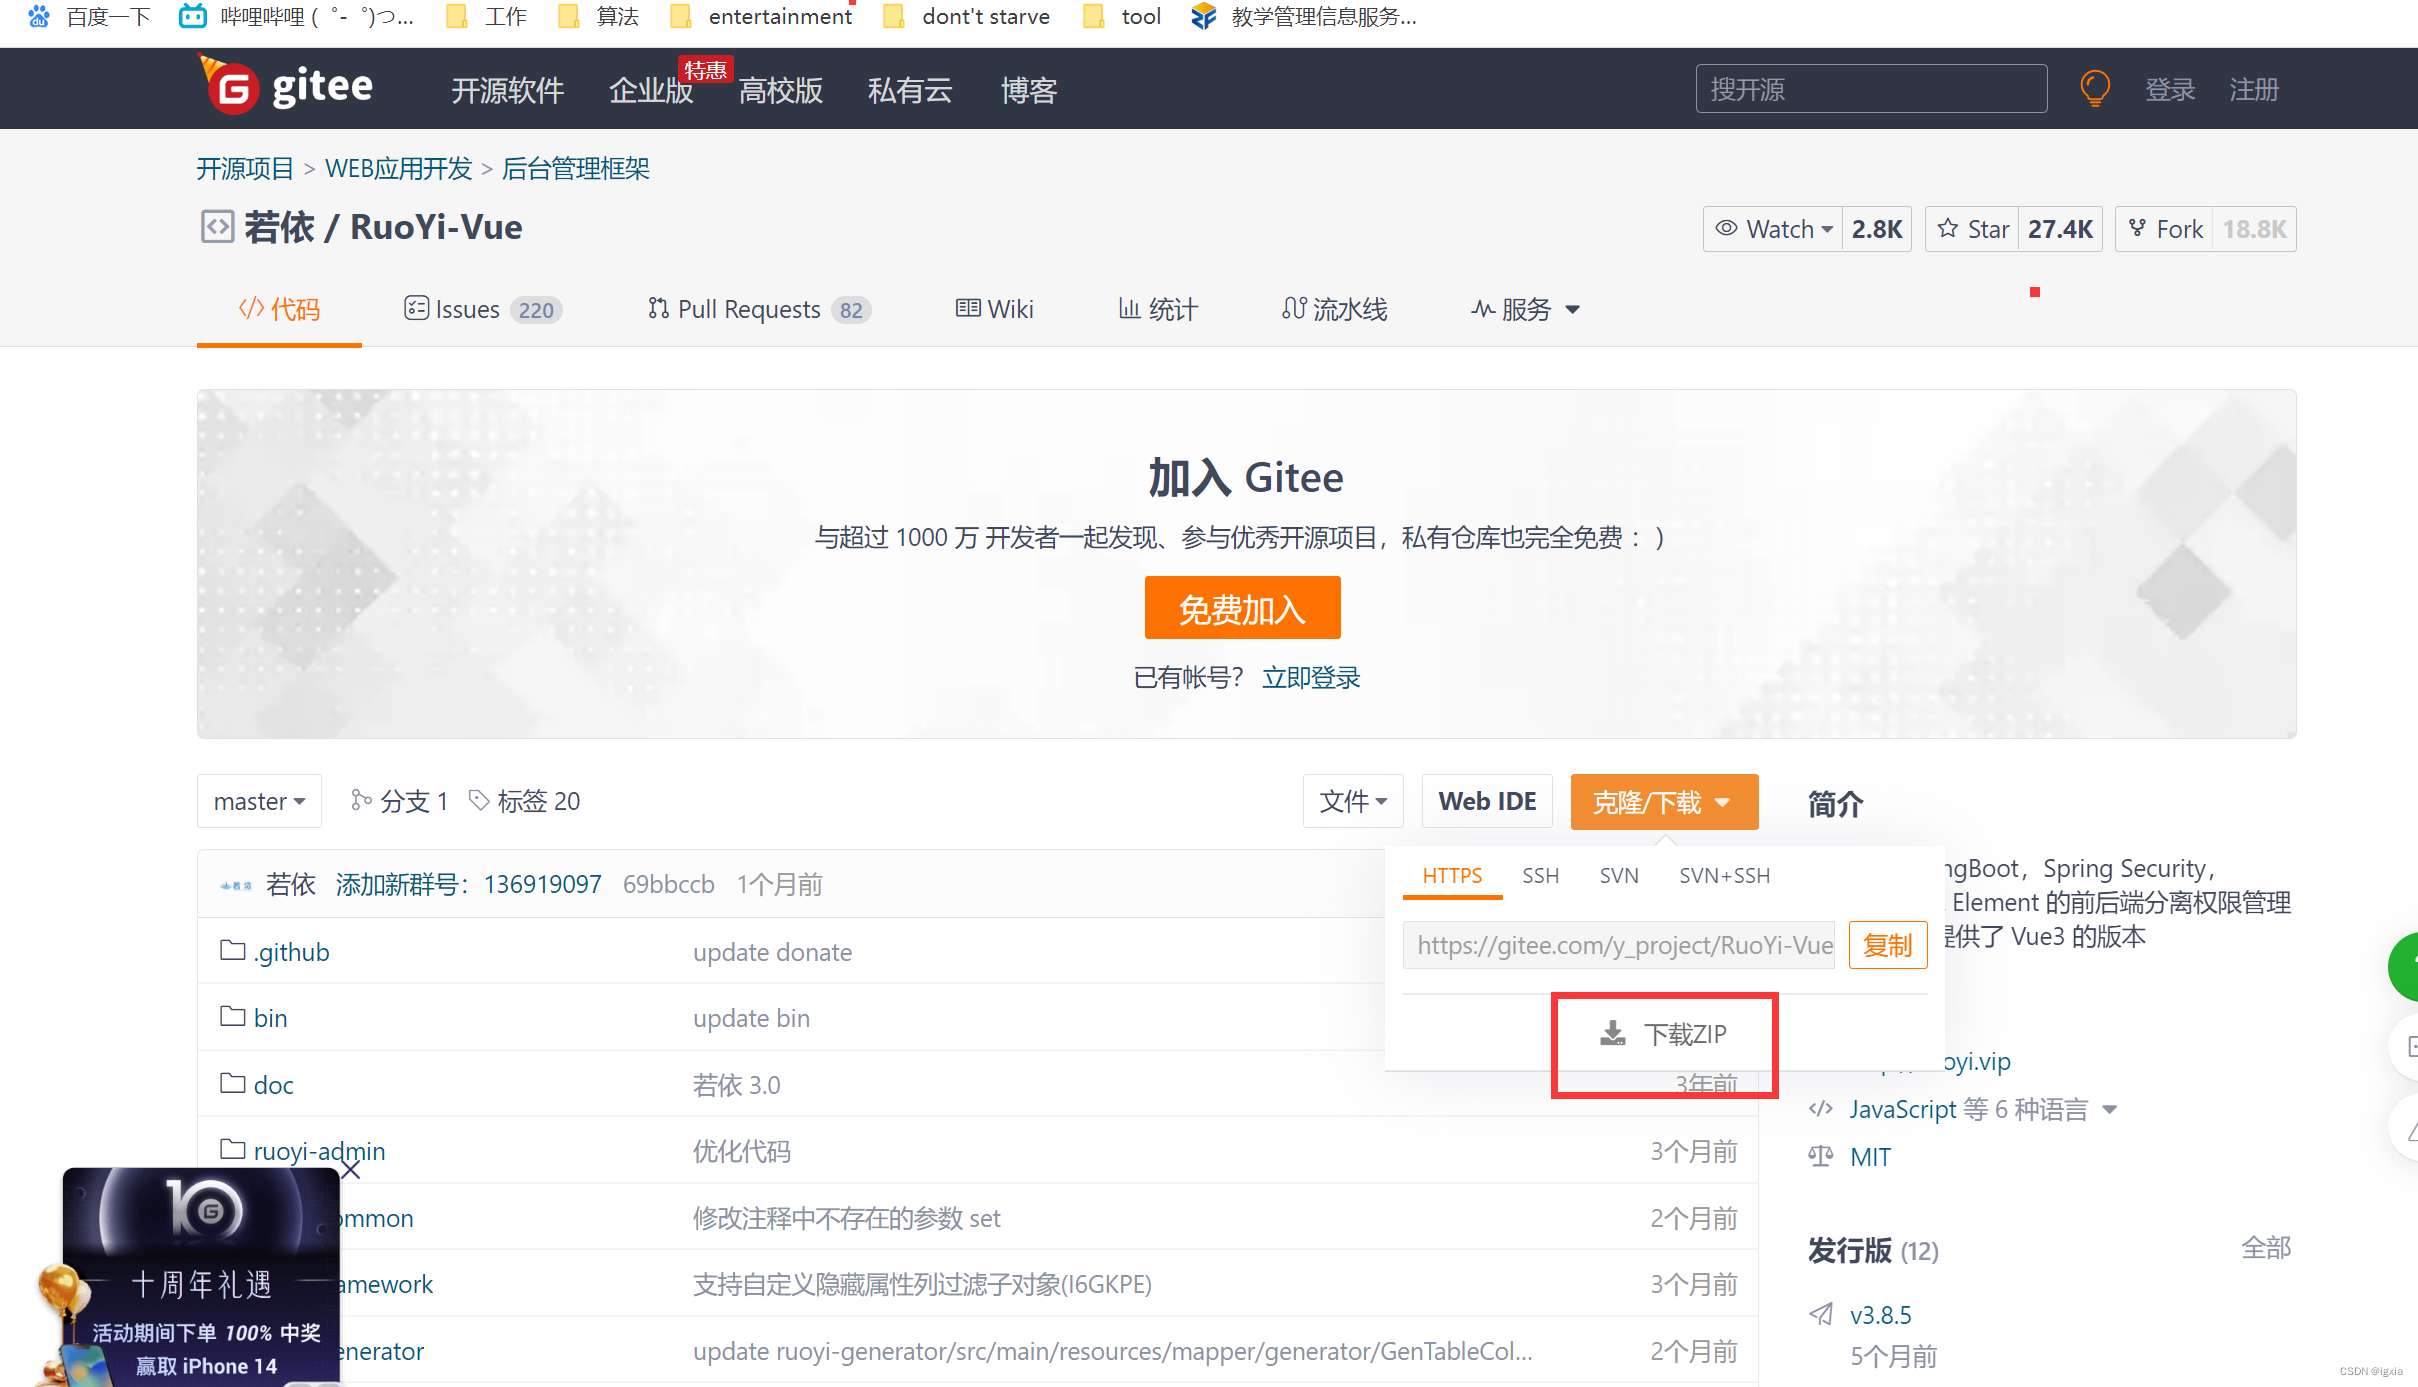Click the WEB应用开发 breadcrumb
Image resolution: width=2418 pixels, height=1387 pixels.
click(x=398, y=168)
